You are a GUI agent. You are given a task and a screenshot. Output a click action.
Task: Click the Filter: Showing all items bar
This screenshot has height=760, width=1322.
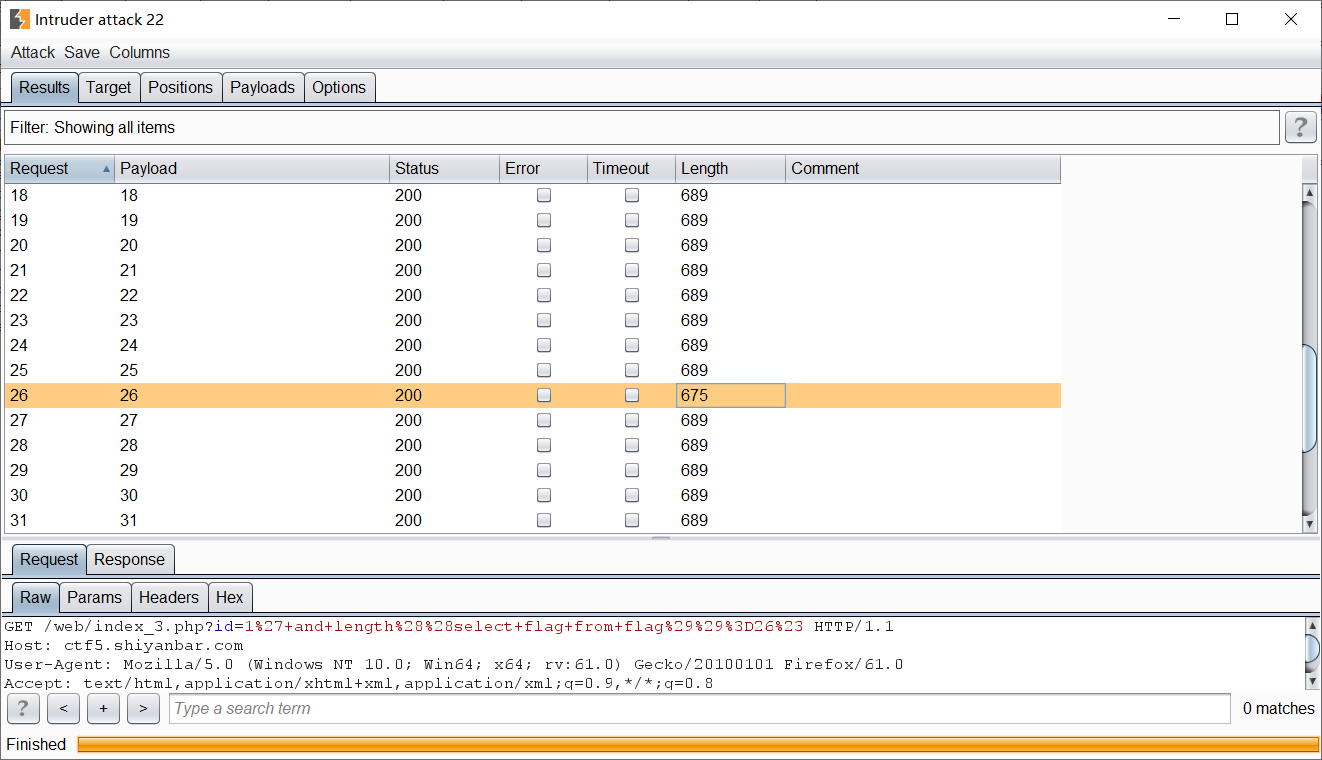click(641, 128)
